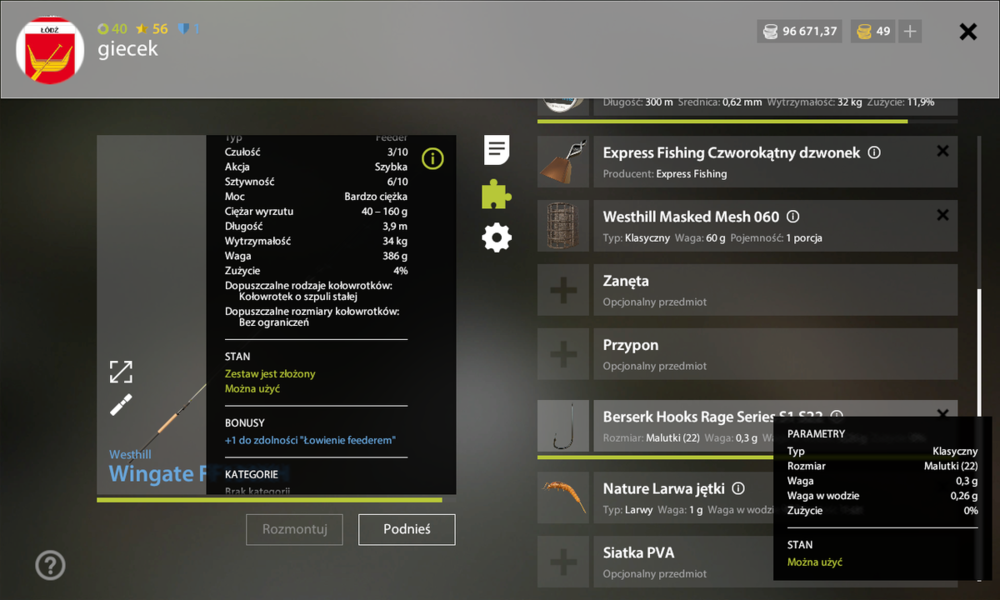Open the help question mark icon
This screenshot has width=1000, height=600.
[50, 565]
